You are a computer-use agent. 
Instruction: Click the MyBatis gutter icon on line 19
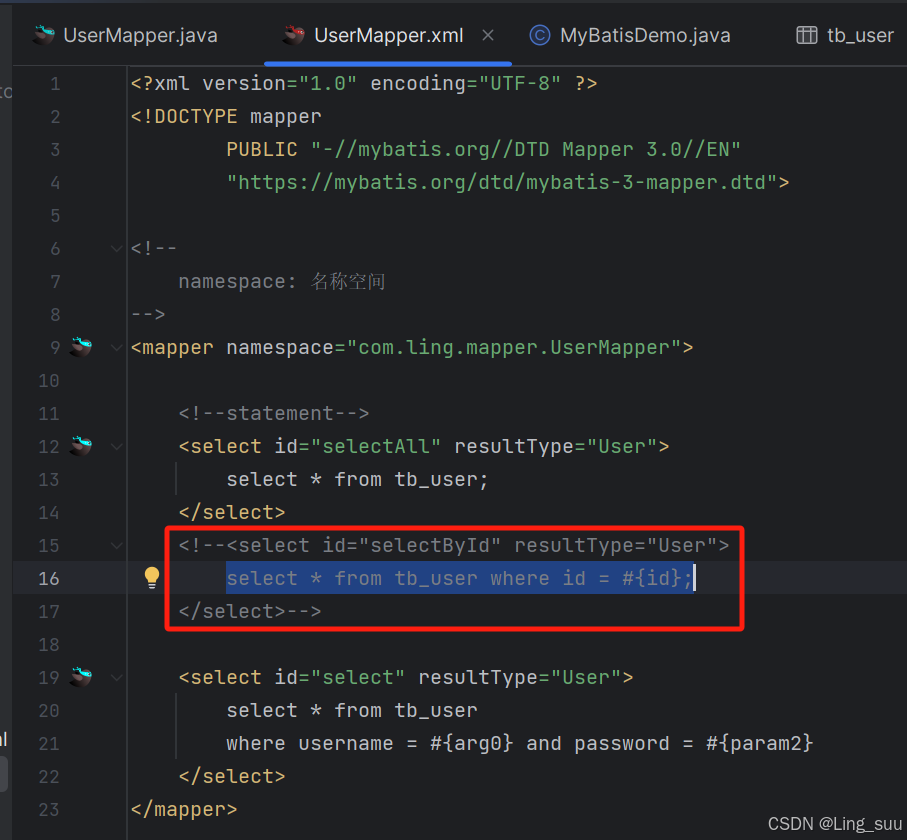(x=81, y=676)
